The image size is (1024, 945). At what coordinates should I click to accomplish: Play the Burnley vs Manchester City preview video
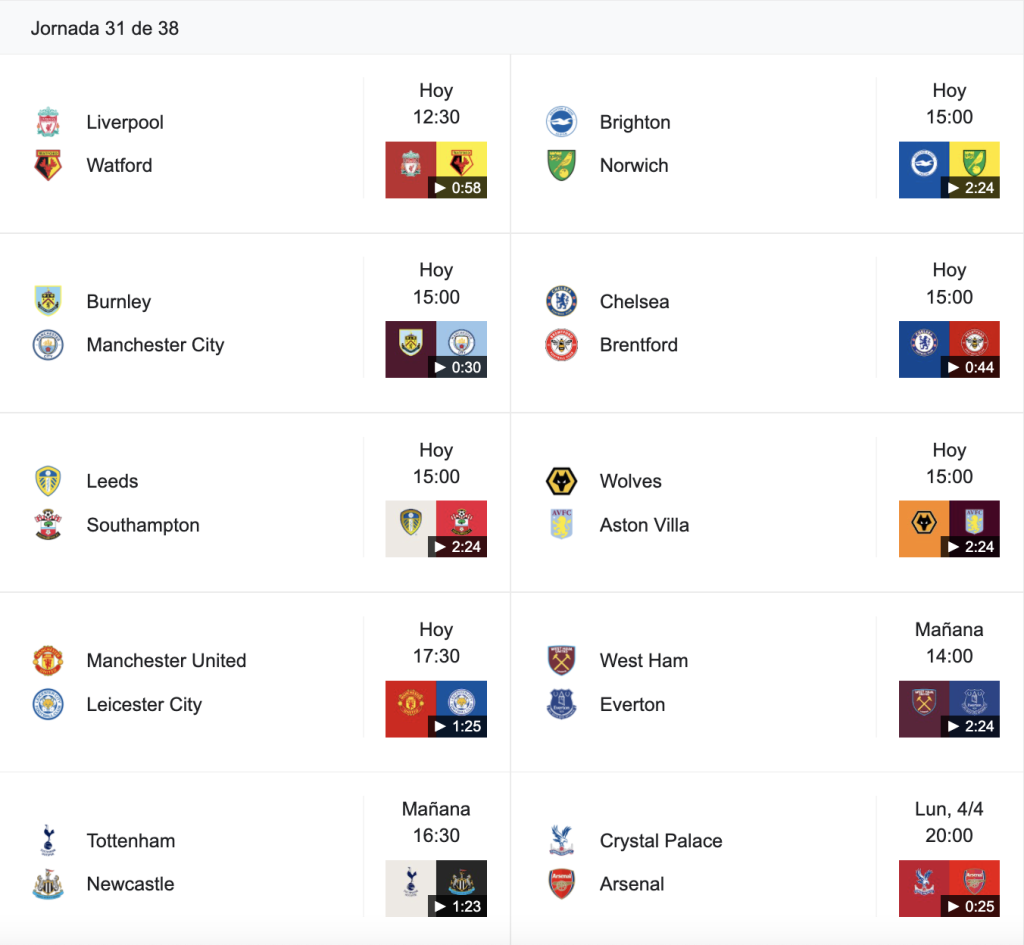[436, 349]
